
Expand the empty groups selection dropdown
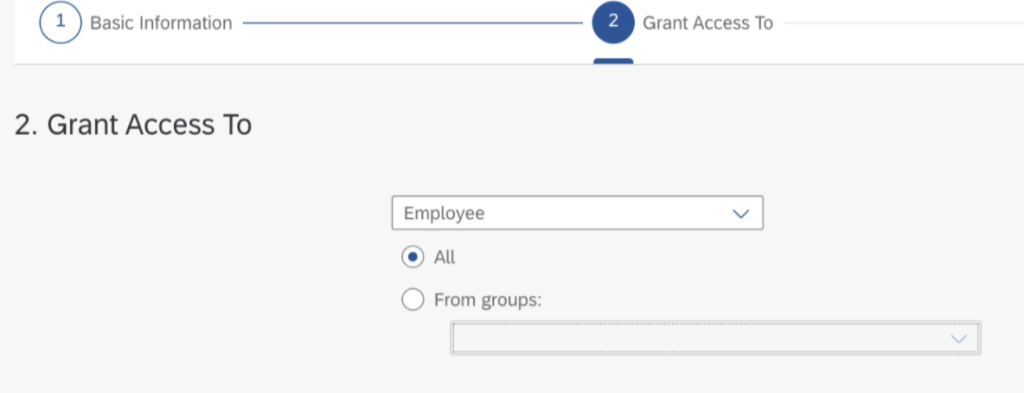715,338
